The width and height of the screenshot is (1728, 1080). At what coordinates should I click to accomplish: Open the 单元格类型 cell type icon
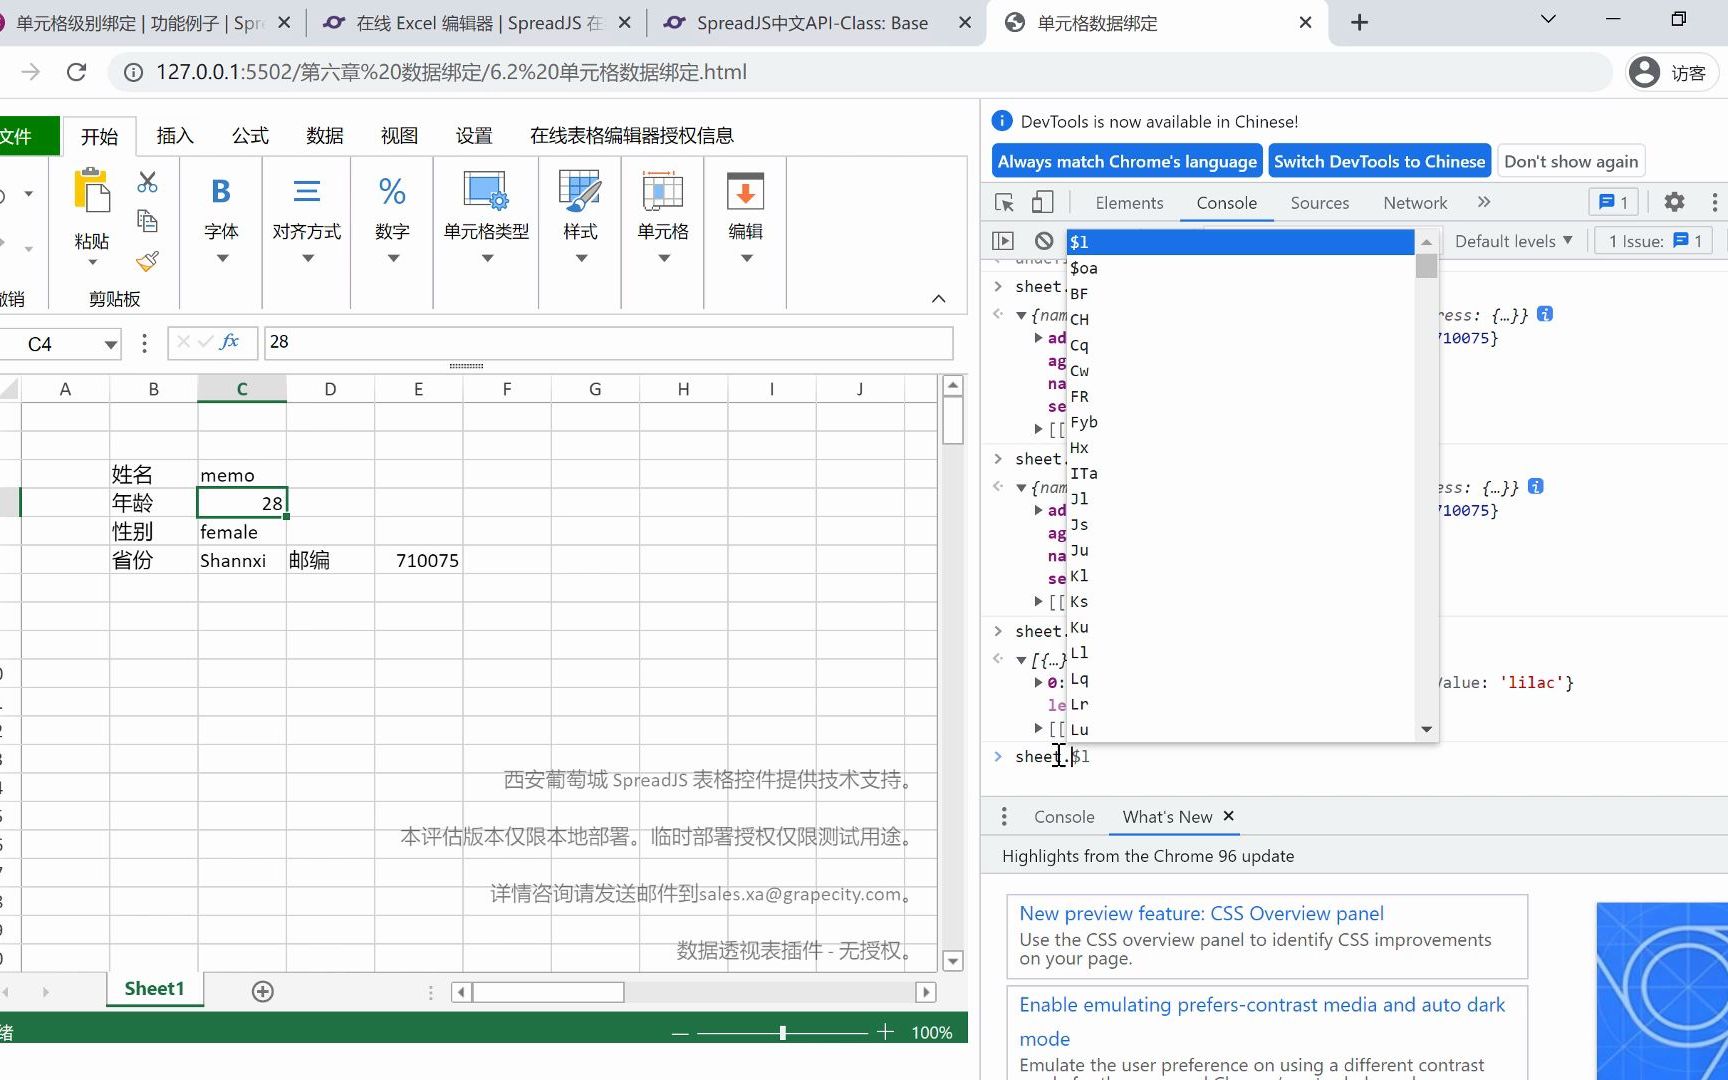click(486, 191)
